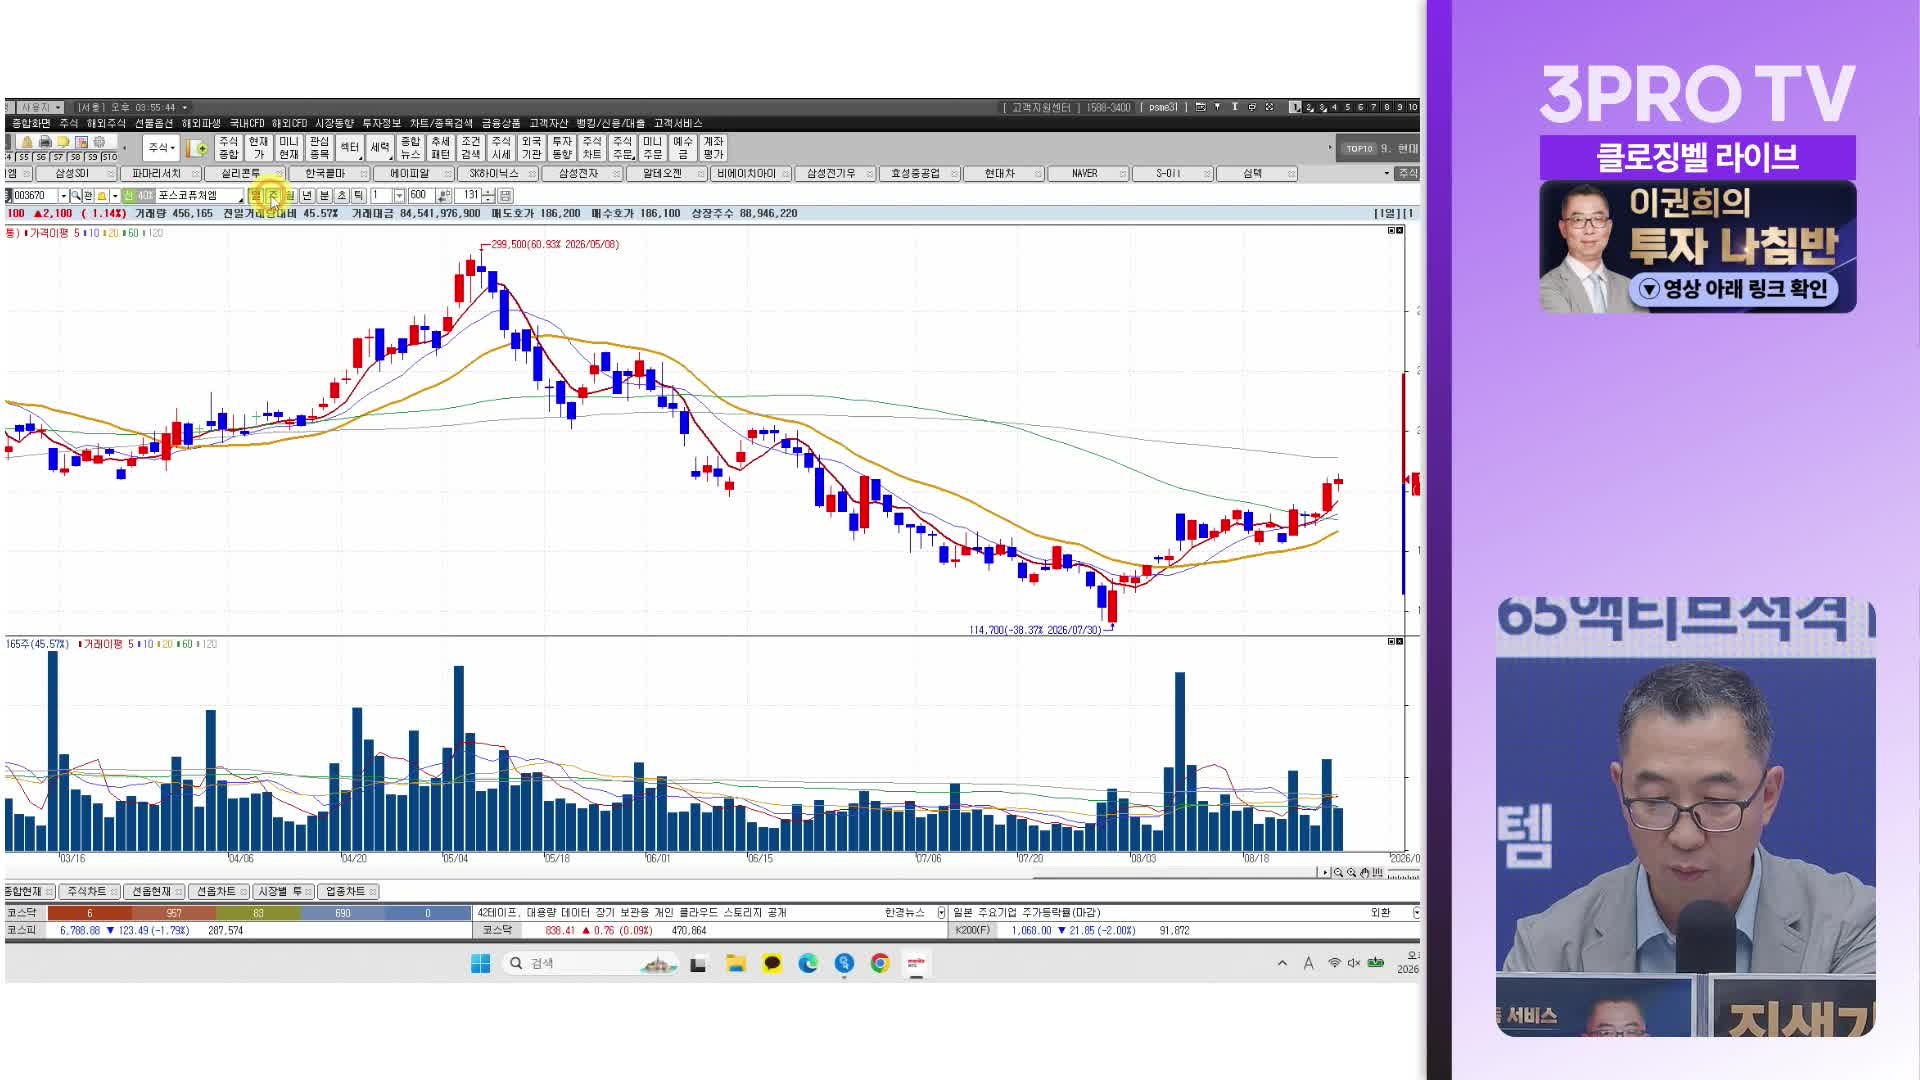This screenshot has height=1080, width=1920.
Task: Open the Chrome icon in the taskbar
Action: (x=880, y=963)
